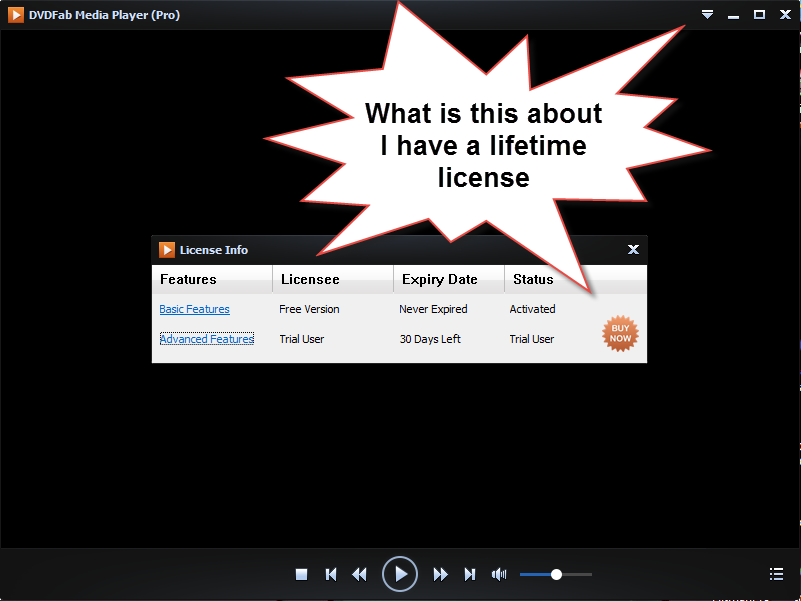Click the Features column header

click(x=212, y=279)
